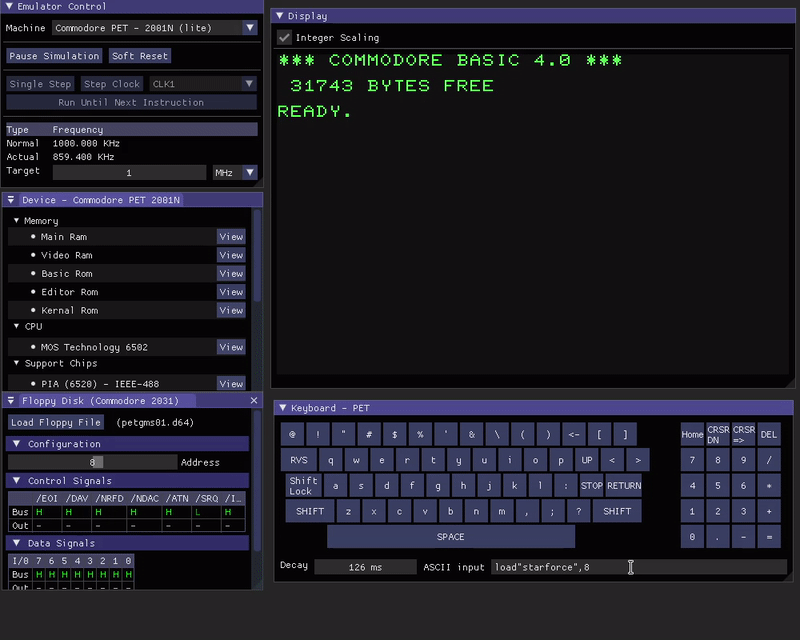This screenshot has height=640, width=800.
Task: Click the Floppy Disk panel scrollbar
Action: tap(257, 480)
